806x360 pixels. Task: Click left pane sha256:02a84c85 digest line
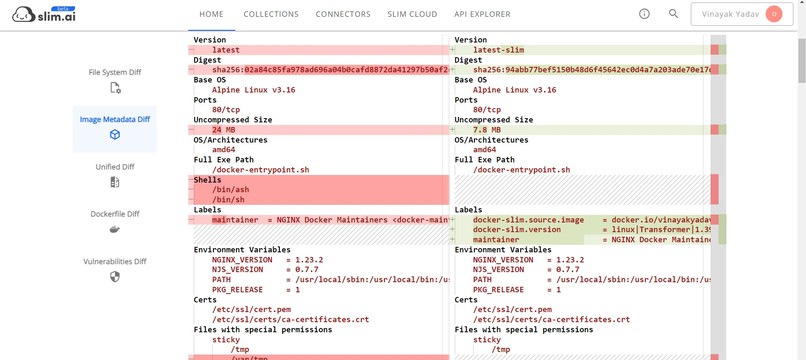coord(319,70)
